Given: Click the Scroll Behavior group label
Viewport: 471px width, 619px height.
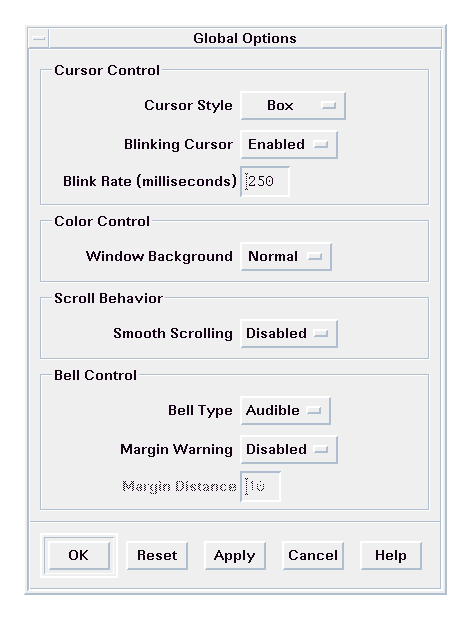Looking at the screenshot, I should tap(109, 298).
